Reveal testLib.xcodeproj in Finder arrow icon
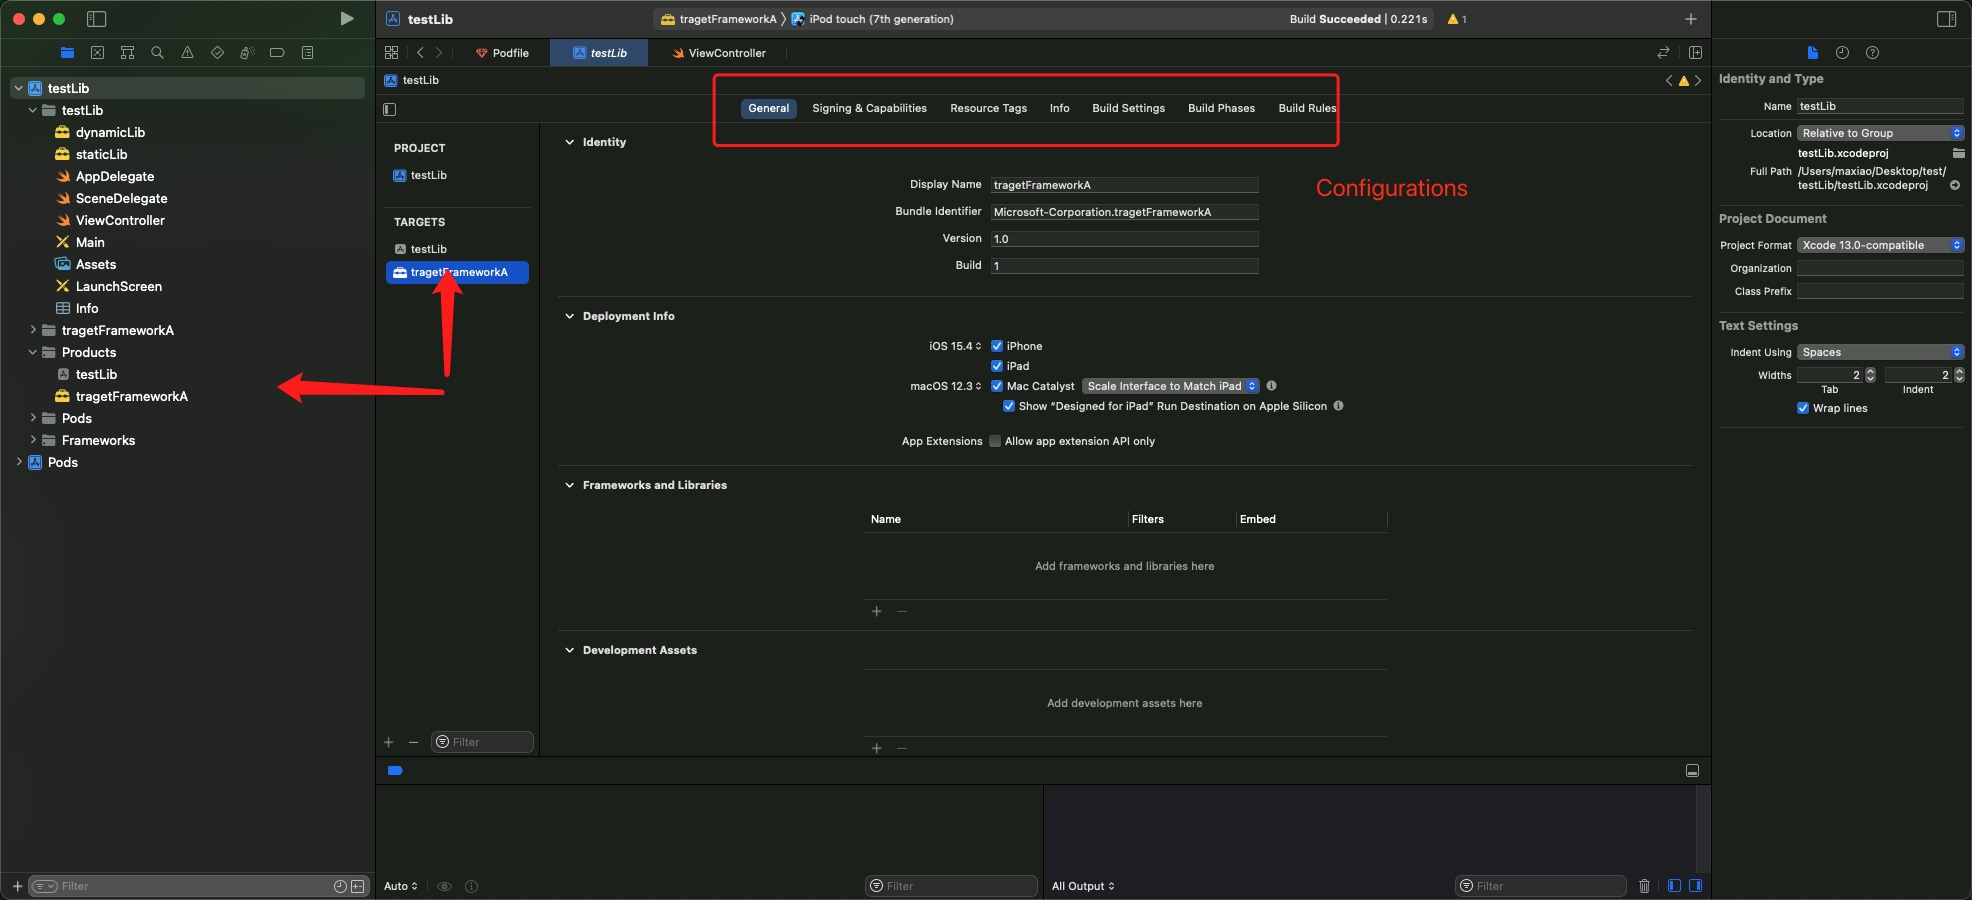 click(x=1954, y=185)
